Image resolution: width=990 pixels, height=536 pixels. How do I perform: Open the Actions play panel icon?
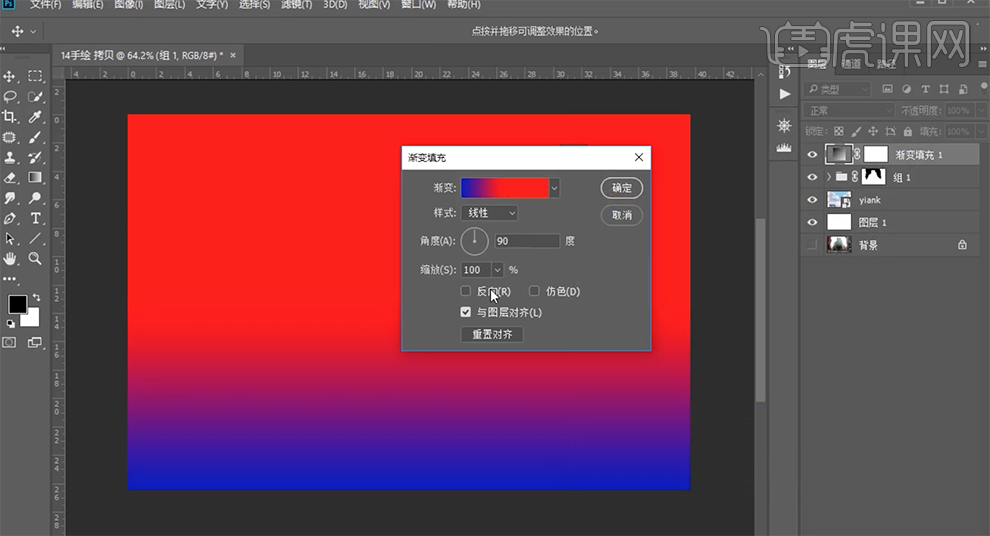784,94
